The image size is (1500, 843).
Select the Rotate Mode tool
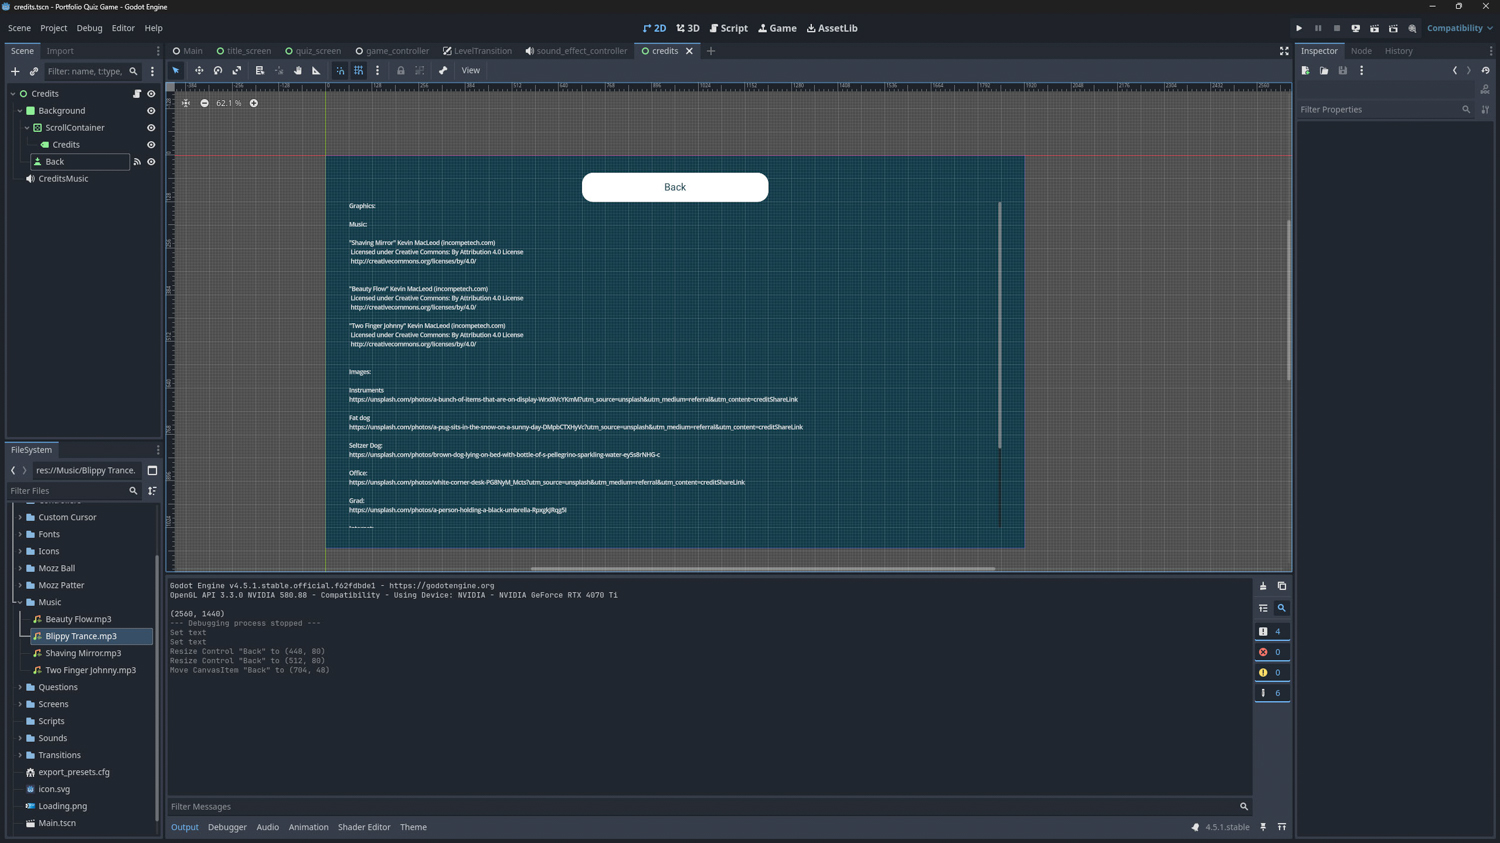pyautogui.click(x=218, y=71)
